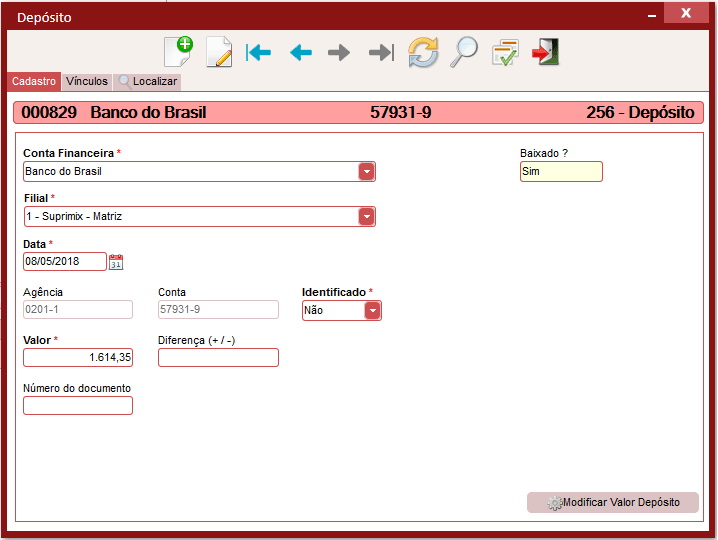Switch to the Cadastro tab
This screenshot has width=718, height=540.
coord(34,82)
